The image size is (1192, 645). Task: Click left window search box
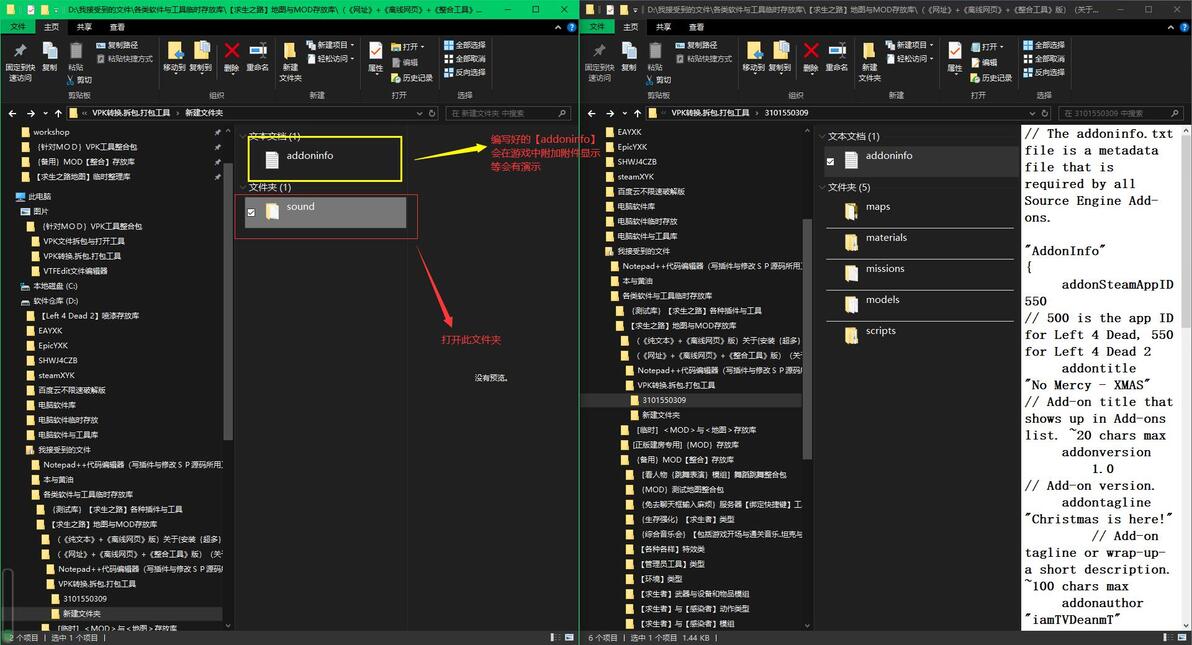[507, 113]
